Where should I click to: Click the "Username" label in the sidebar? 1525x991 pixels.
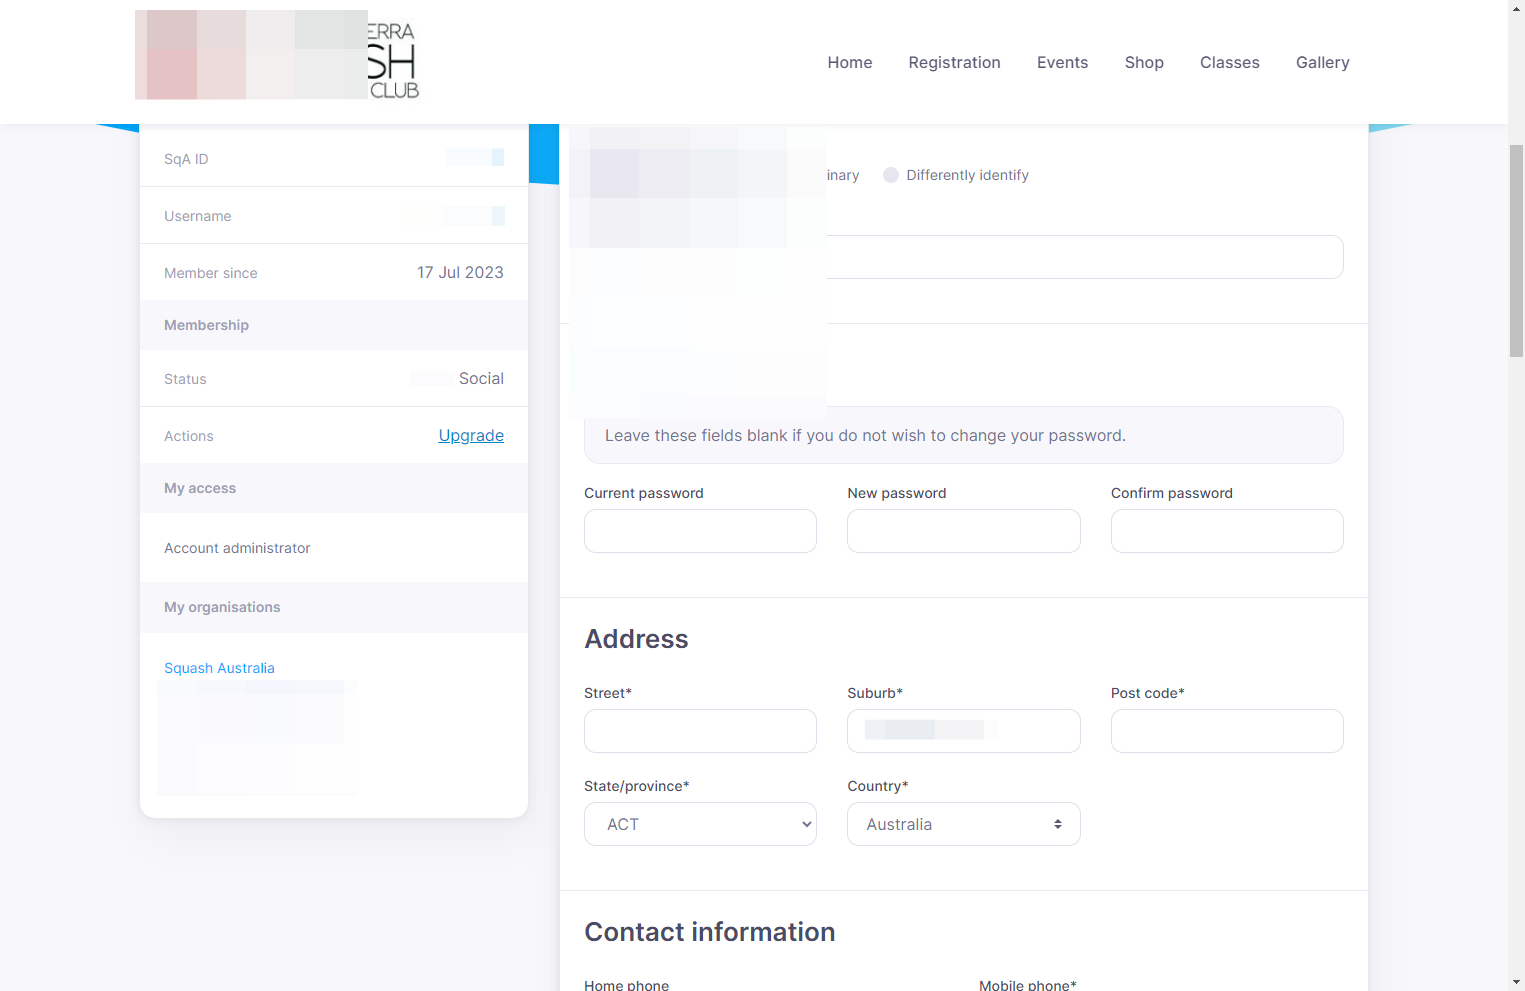pos(197,216)
